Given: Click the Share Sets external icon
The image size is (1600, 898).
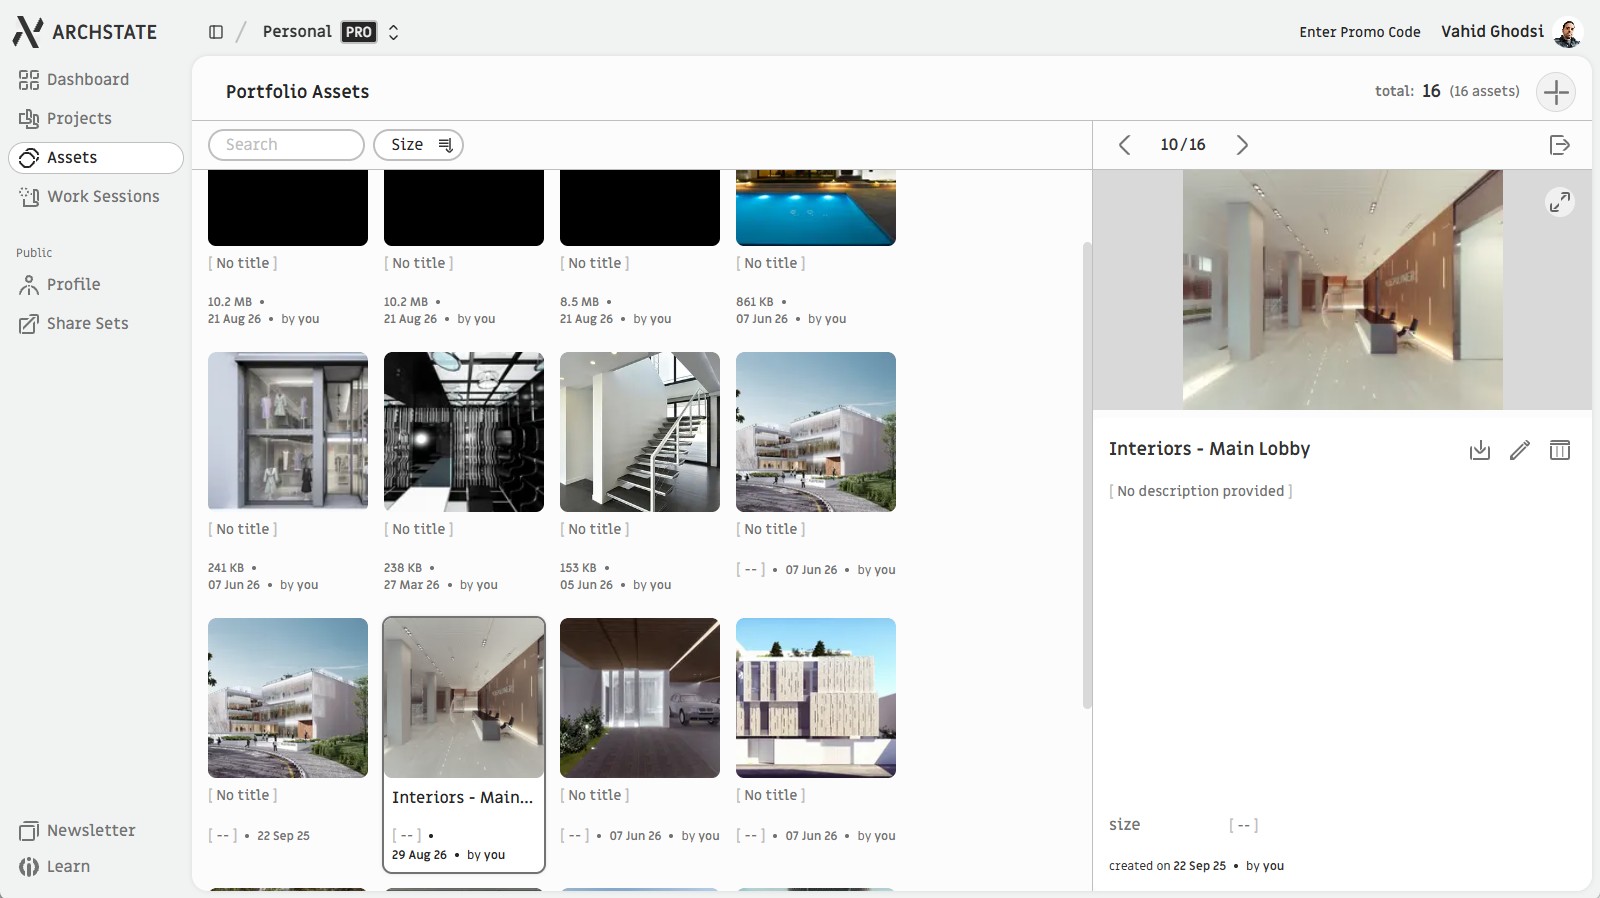Looking at the screenshot, I should (29, 324).
